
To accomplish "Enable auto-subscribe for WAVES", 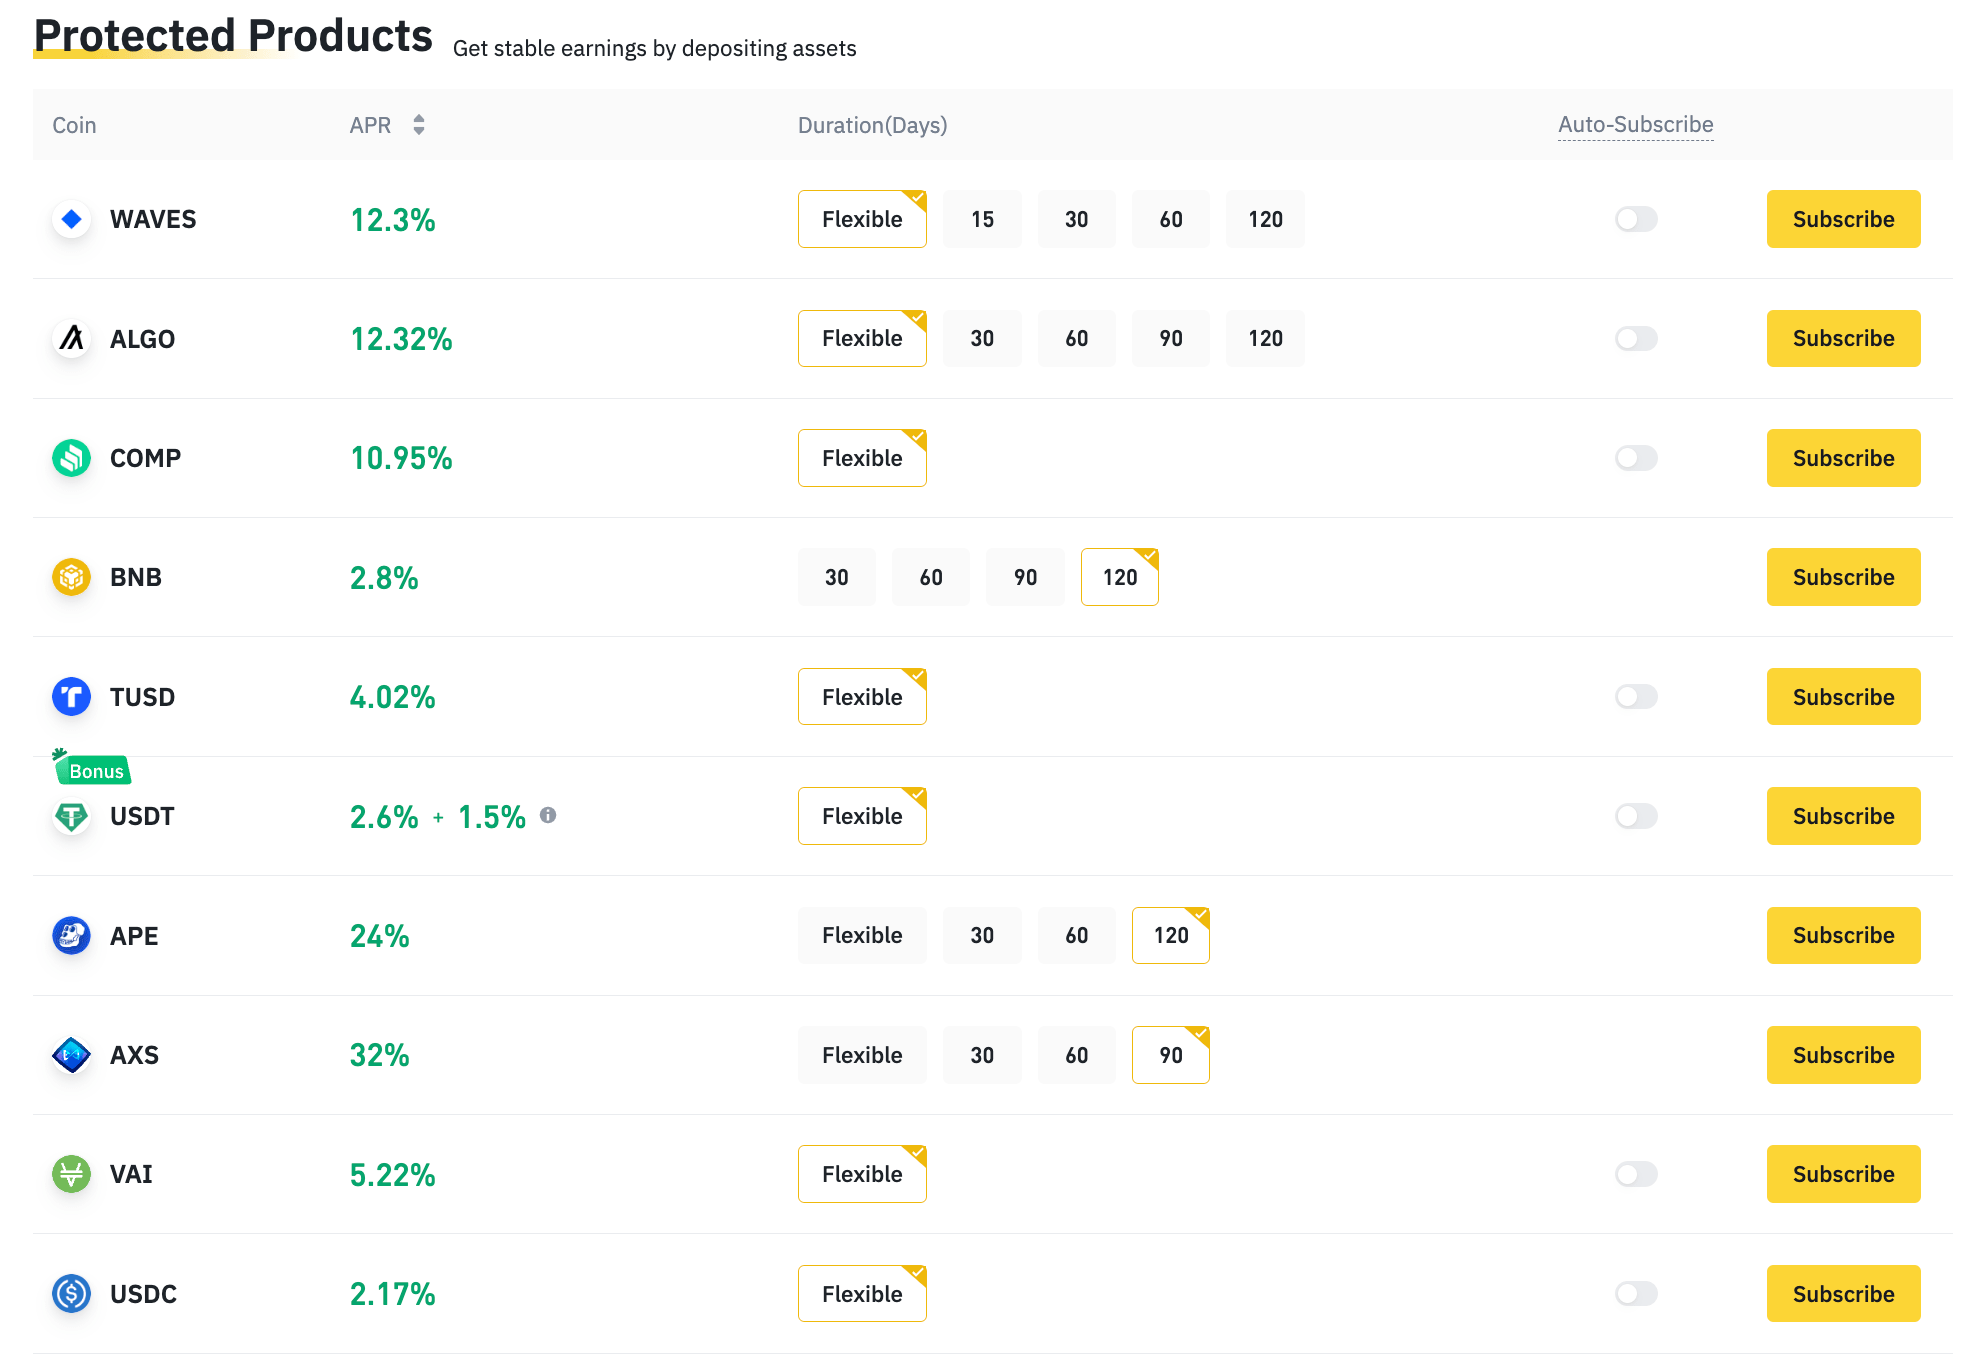I will pyautogui.click(x=1636, y=219).
